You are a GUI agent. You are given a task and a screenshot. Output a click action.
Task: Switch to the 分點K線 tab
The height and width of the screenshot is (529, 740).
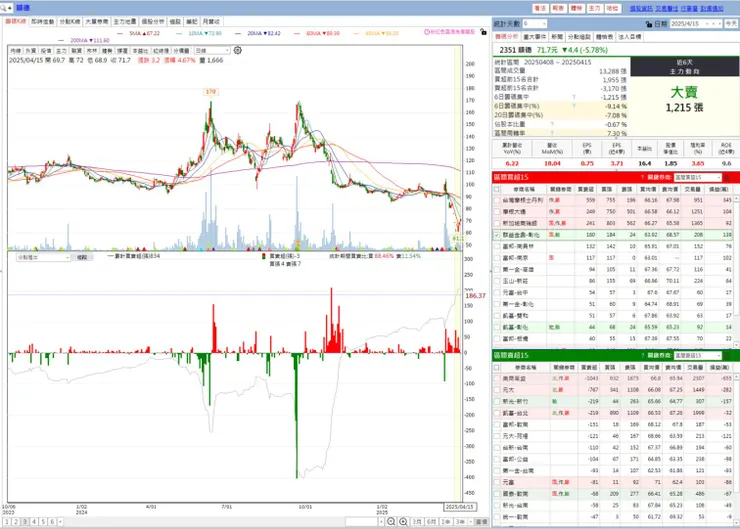[x=70, y=22]
